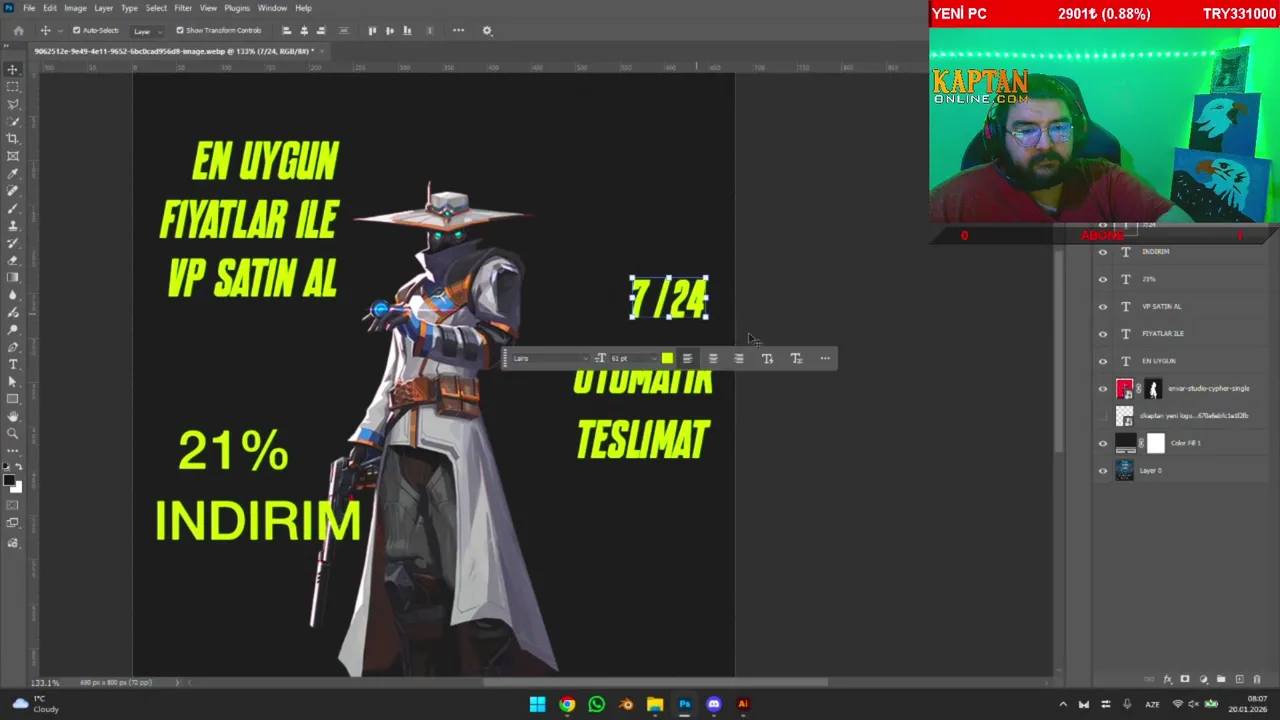Select the Eyedropper tool
The width and height of the screenshot is (1280, 720).
(13, 174)
